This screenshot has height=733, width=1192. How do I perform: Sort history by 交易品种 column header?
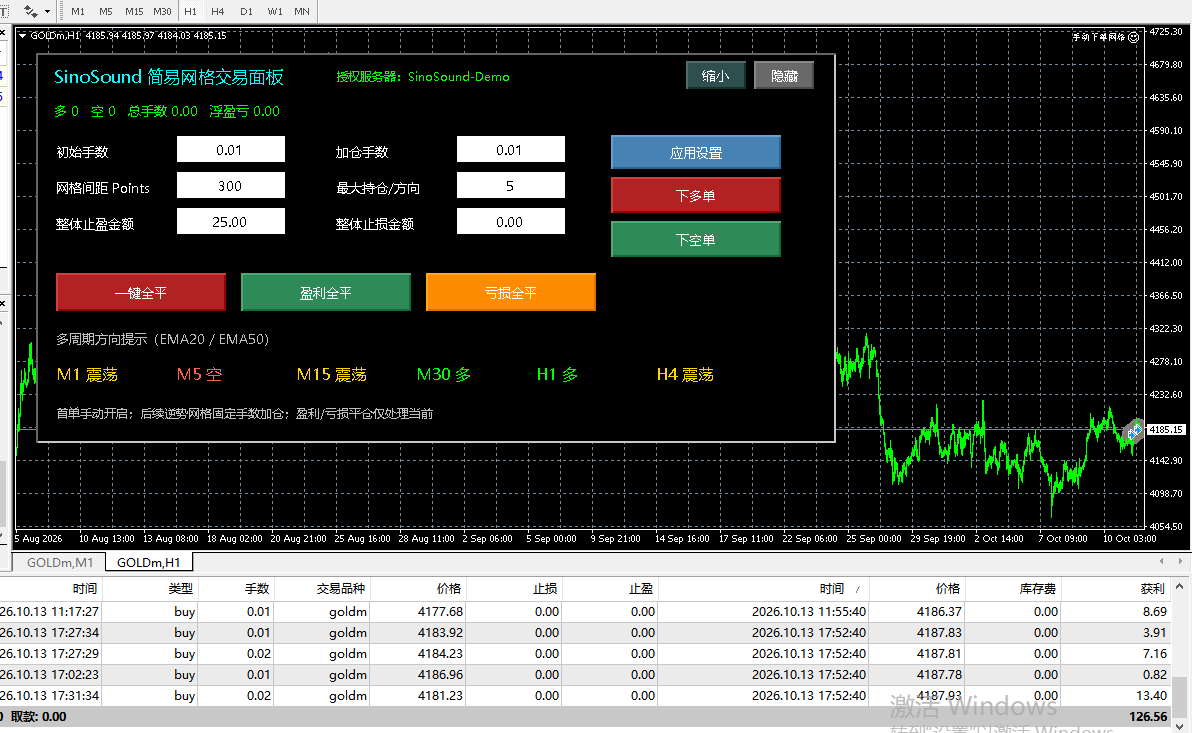(322, 589)
